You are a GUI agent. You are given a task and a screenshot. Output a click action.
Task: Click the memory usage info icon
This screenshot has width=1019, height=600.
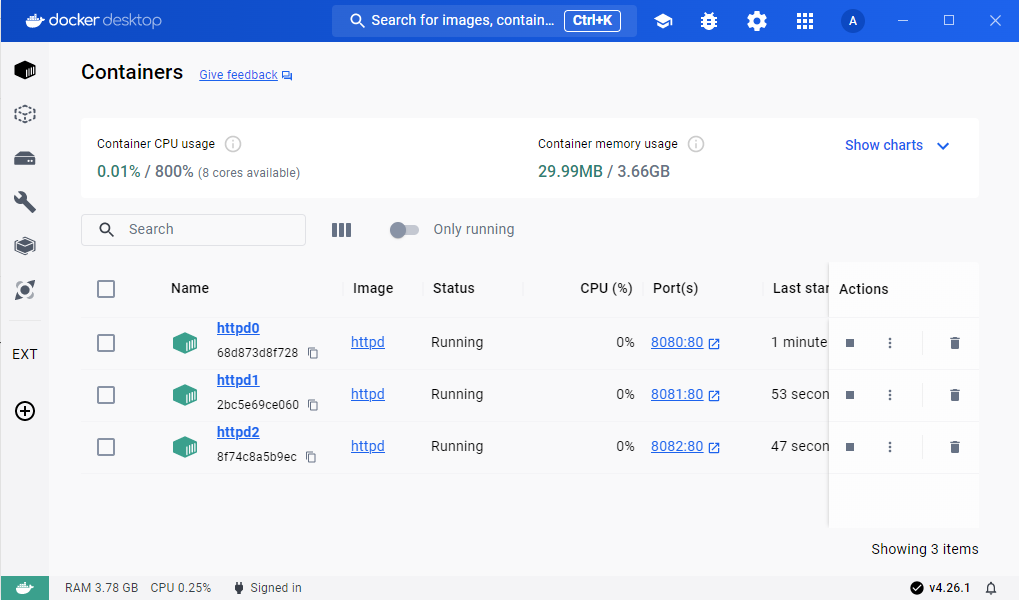point(695,144)
